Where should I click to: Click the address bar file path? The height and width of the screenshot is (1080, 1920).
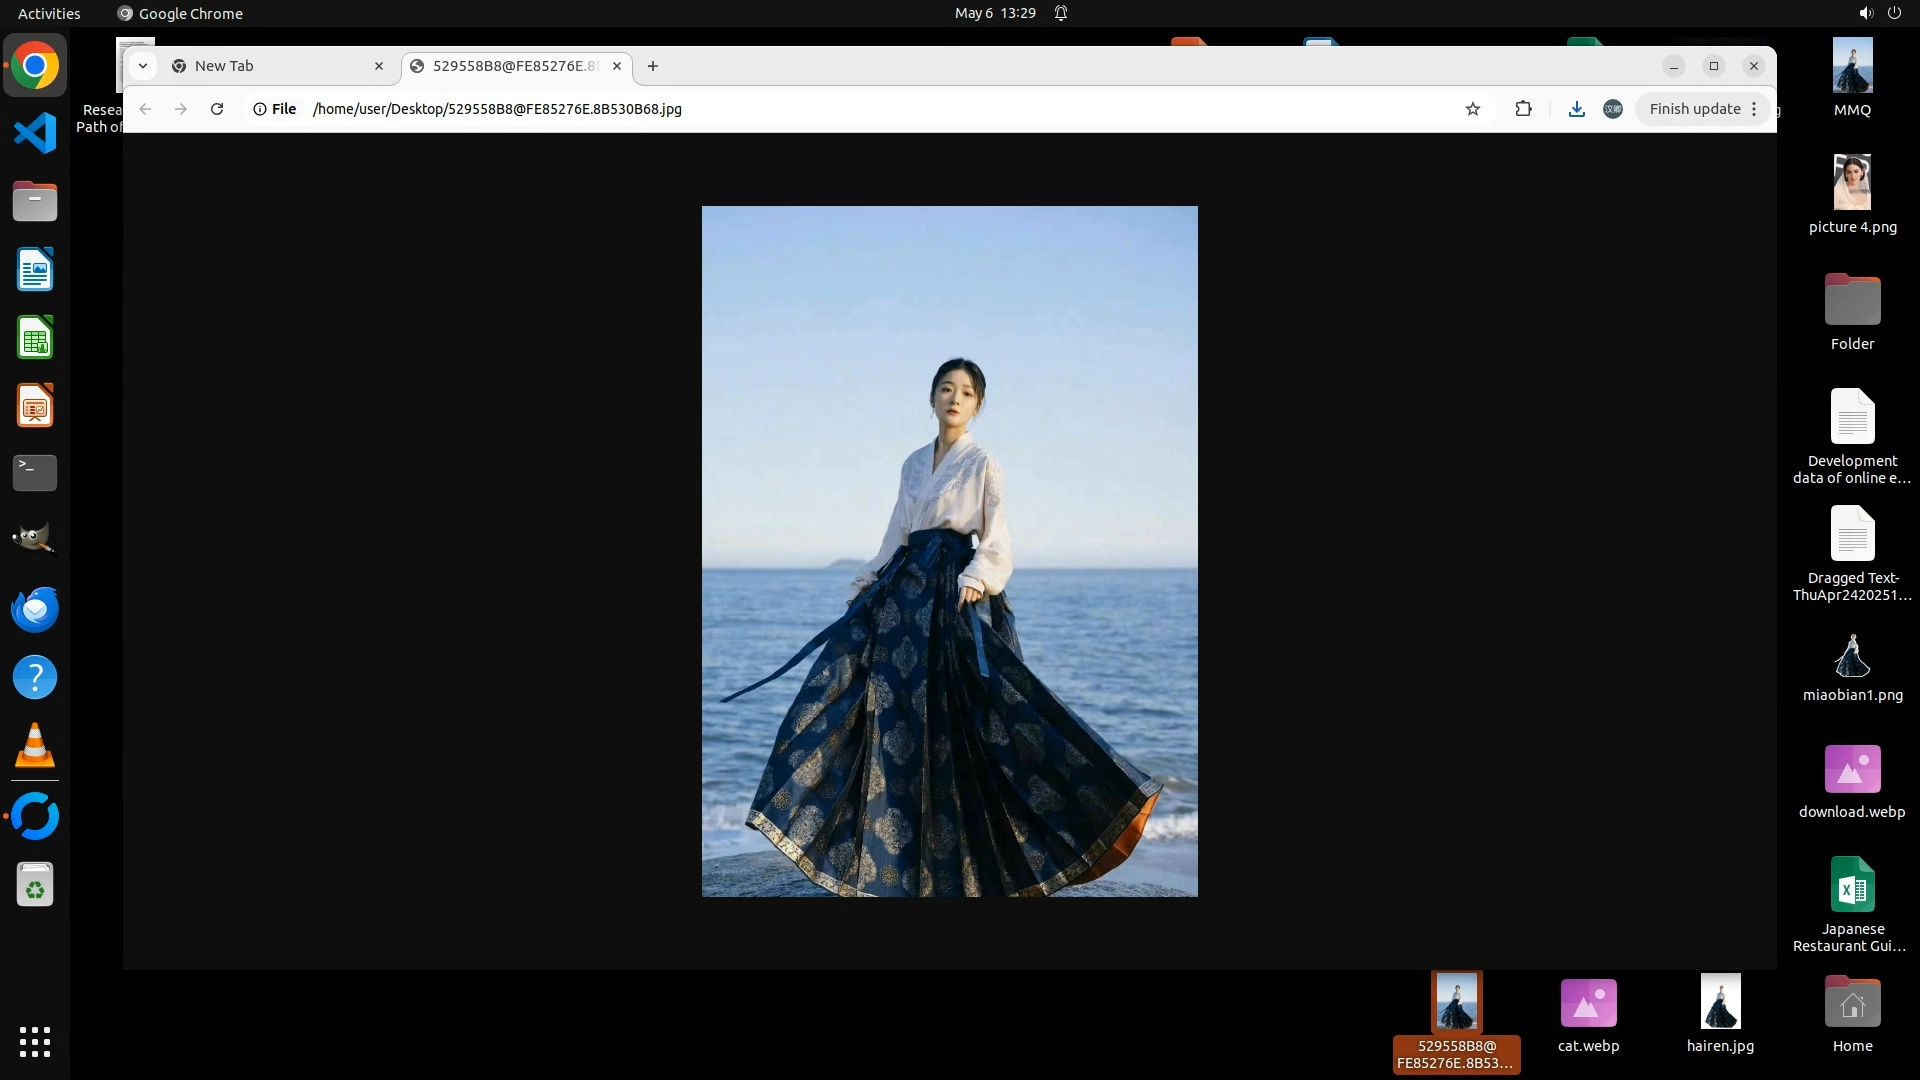pyautogui.click(x=497, y=109)
